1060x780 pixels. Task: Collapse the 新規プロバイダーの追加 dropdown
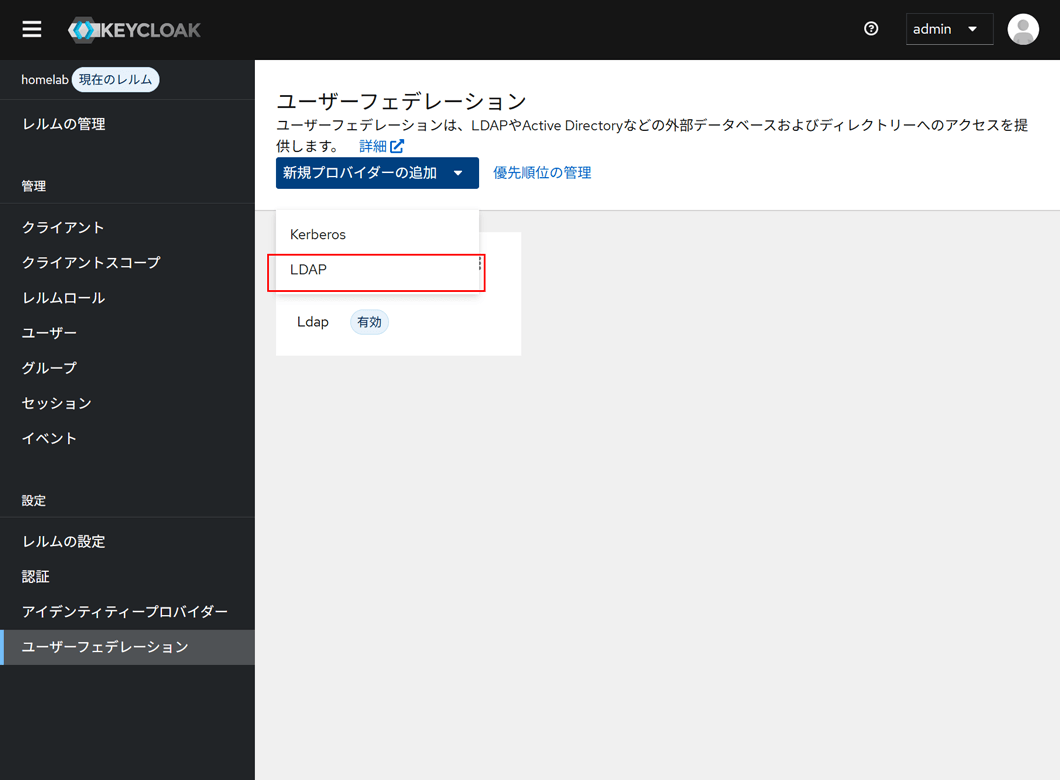(376, 173)
